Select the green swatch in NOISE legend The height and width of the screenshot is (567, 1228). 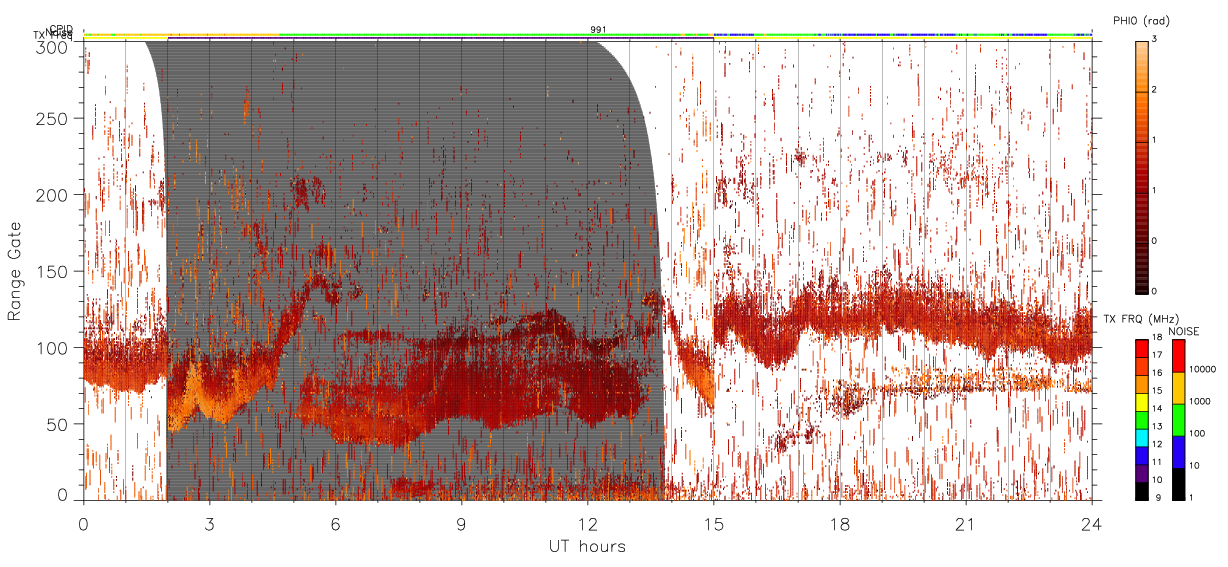(x=1178, y=420)
